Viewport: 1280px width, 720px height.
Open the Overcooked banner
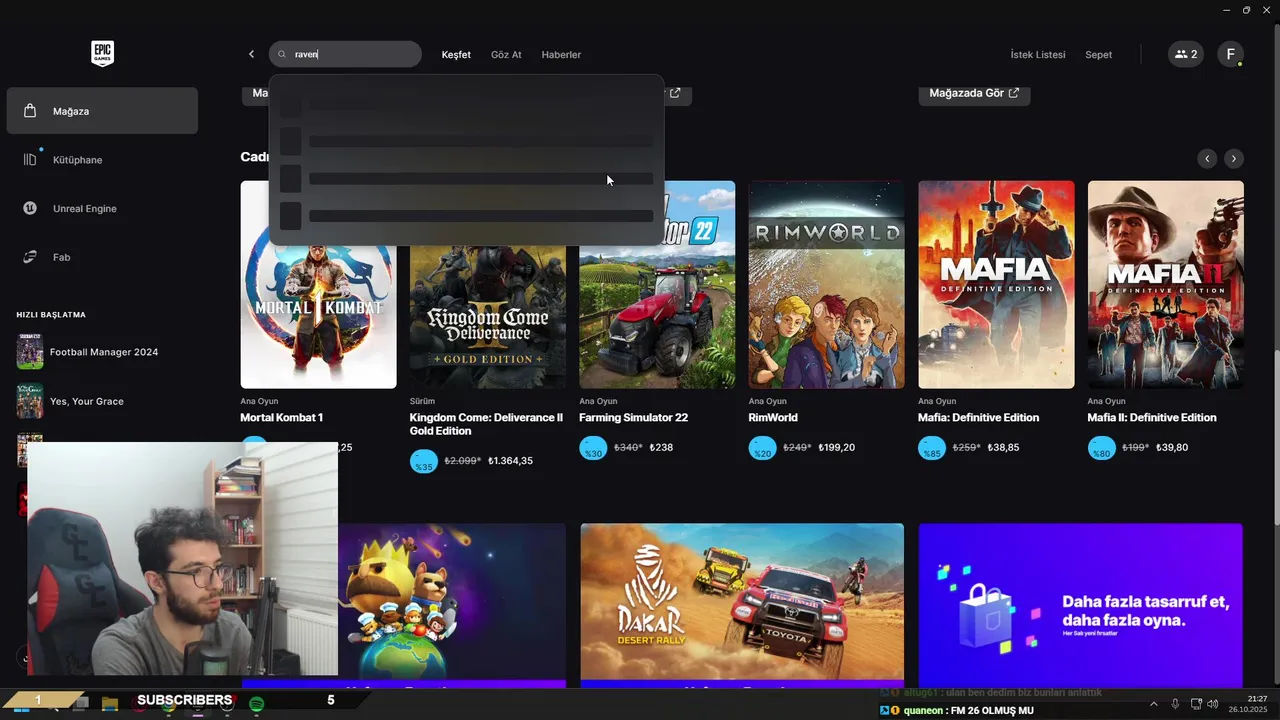[x=452, y=605]
